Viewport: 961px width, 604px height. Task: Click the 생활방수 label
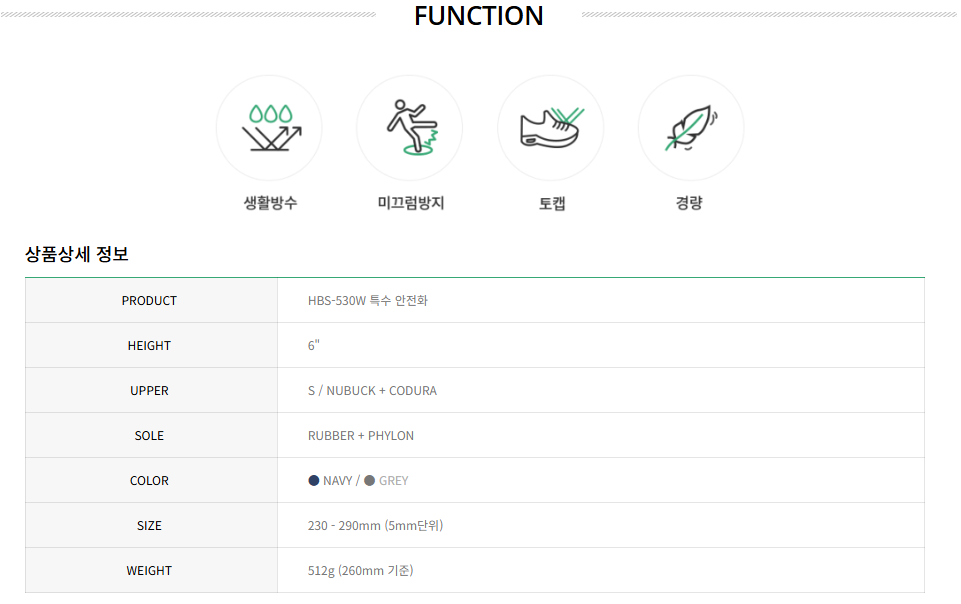tap(270, 203)
